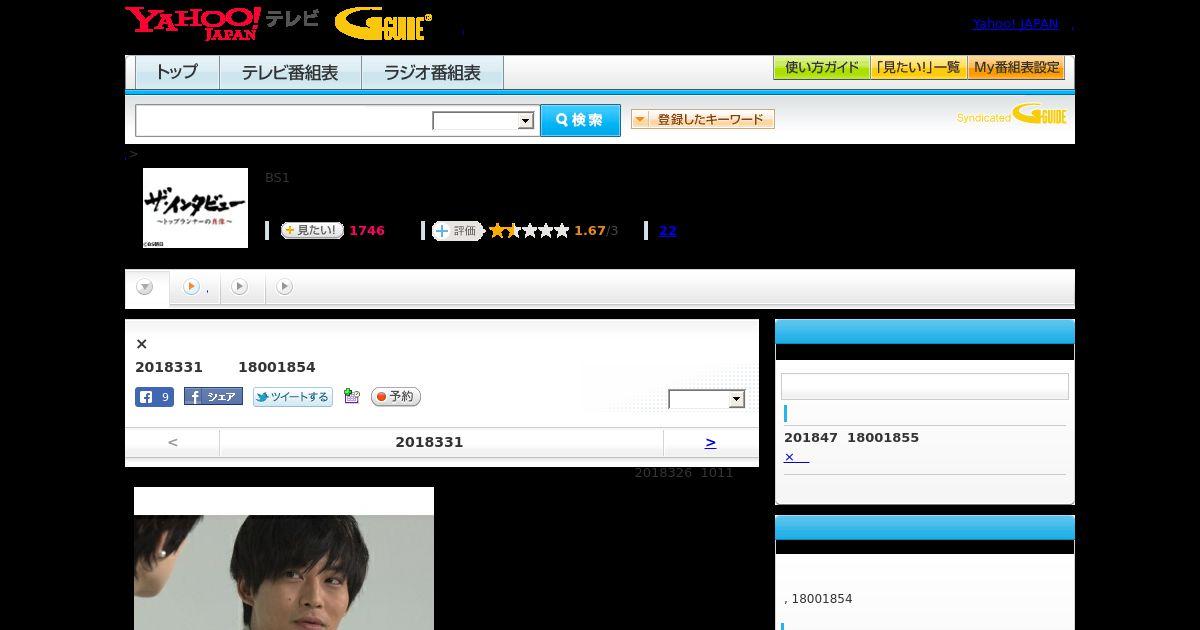Click the G-GUIDE logo in header

[x=383, y=24]
